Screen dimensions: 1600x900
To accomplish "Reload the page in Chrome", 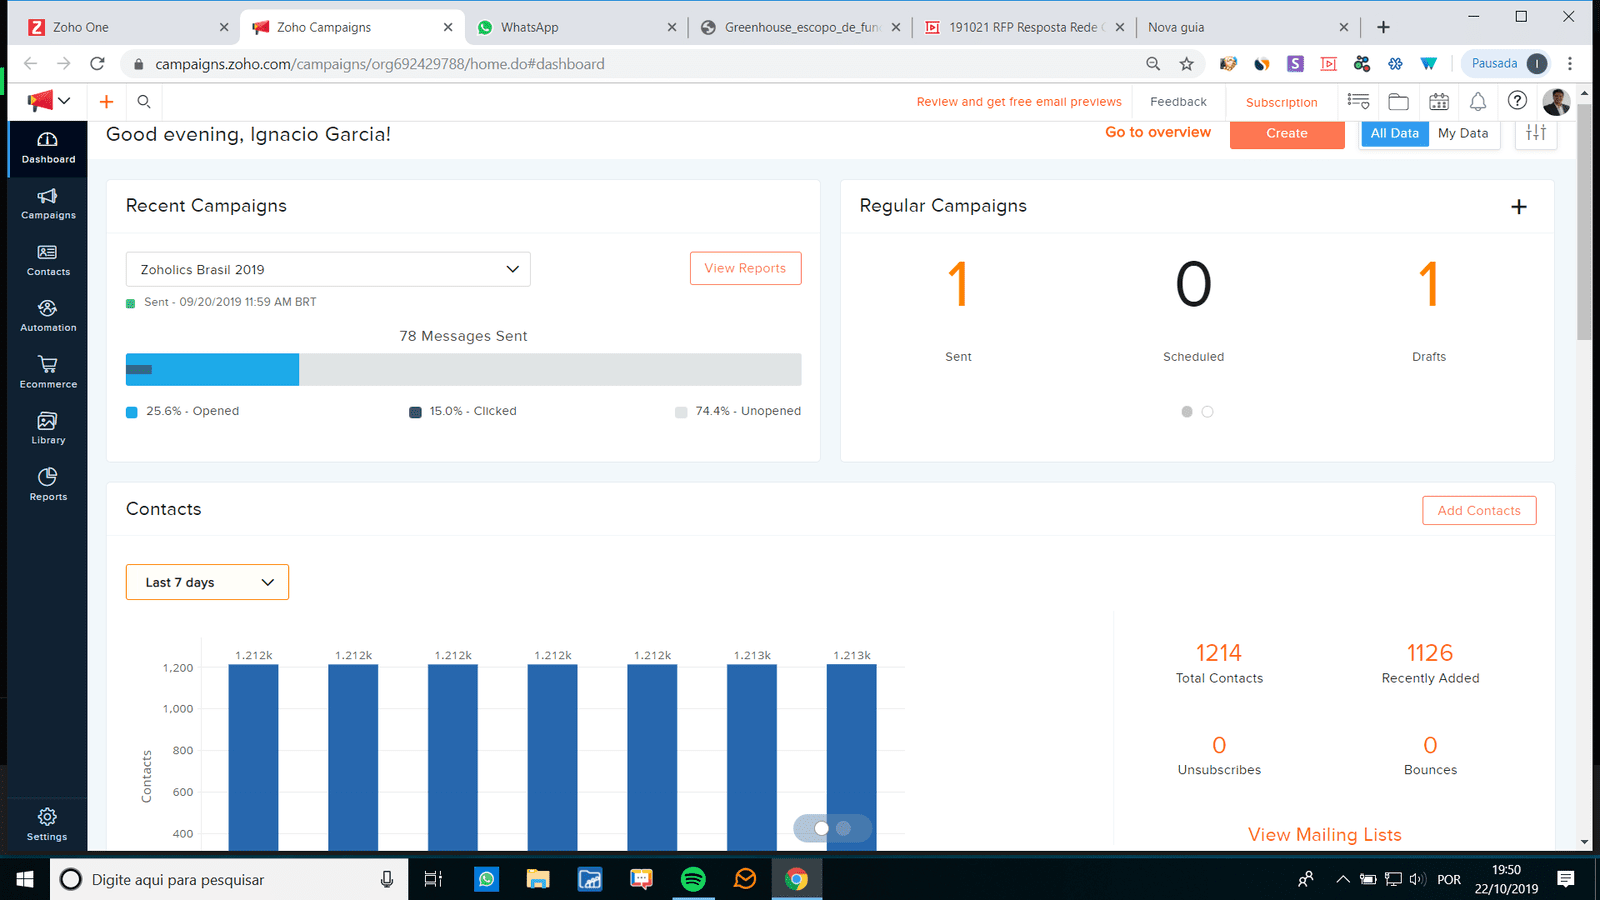I will [97, 64].
